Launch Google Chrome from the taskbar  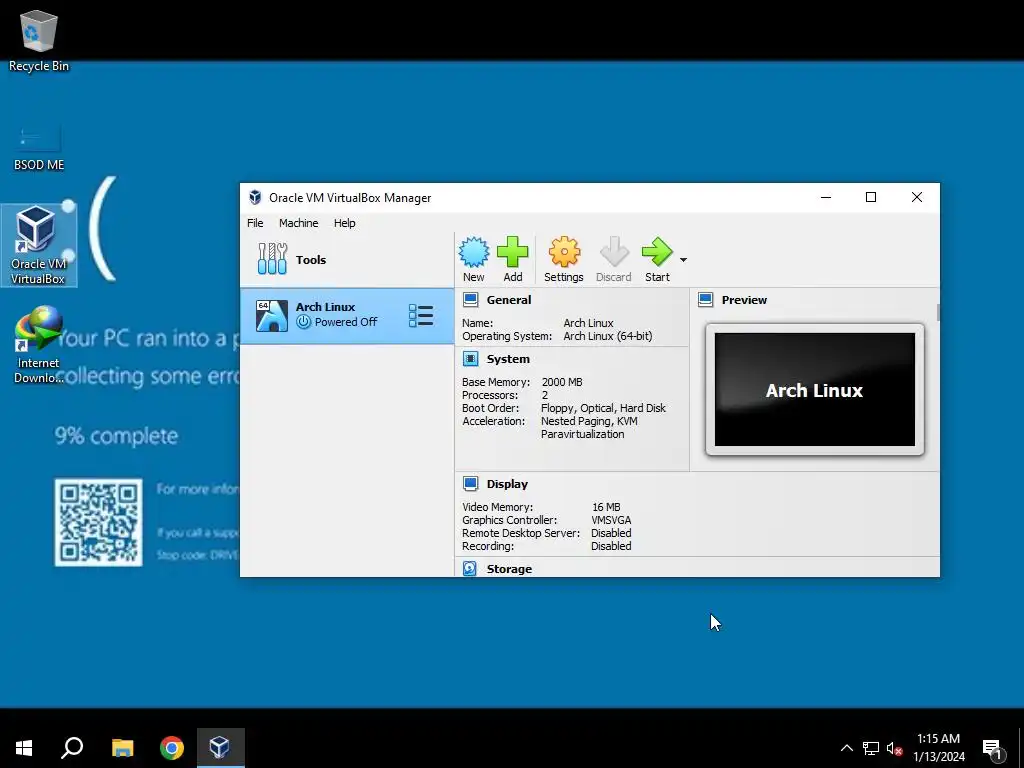[x=172, y=748]
